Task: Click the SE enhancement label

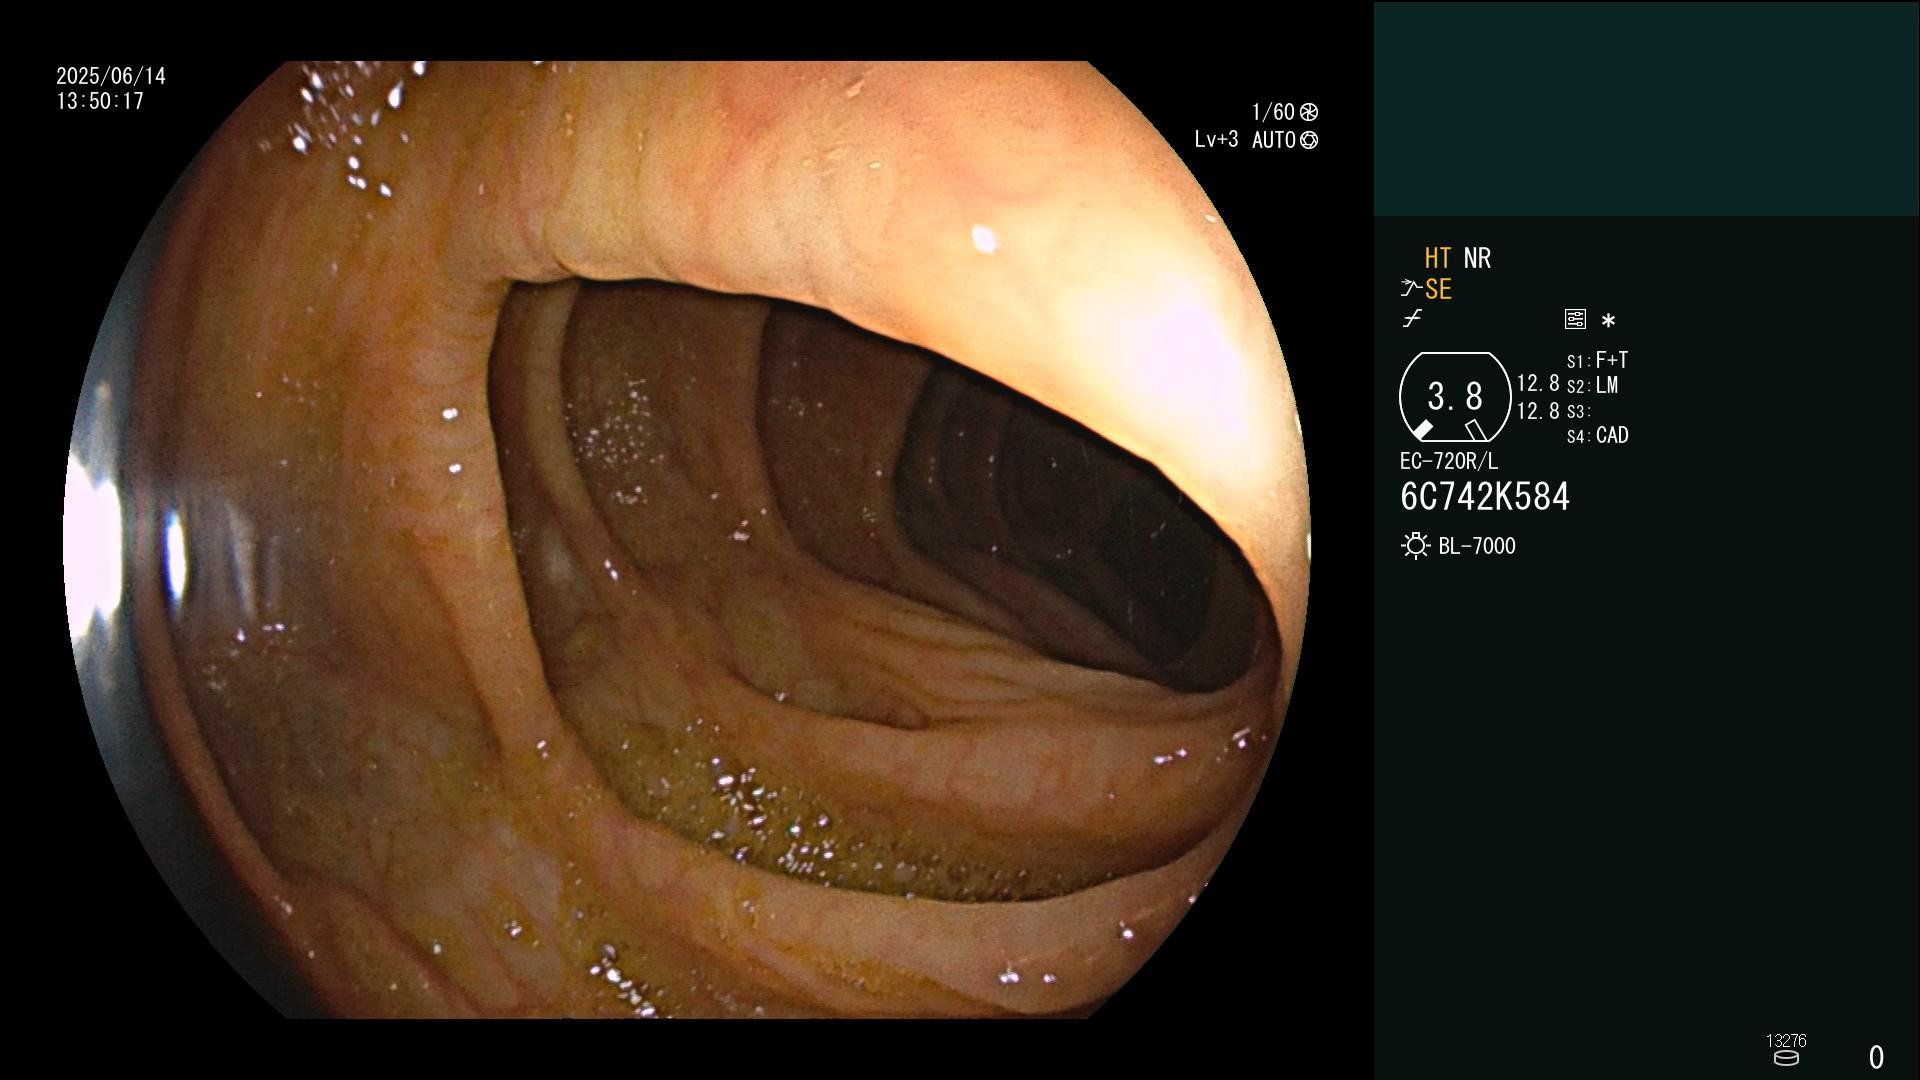Action: point(1438,289)
